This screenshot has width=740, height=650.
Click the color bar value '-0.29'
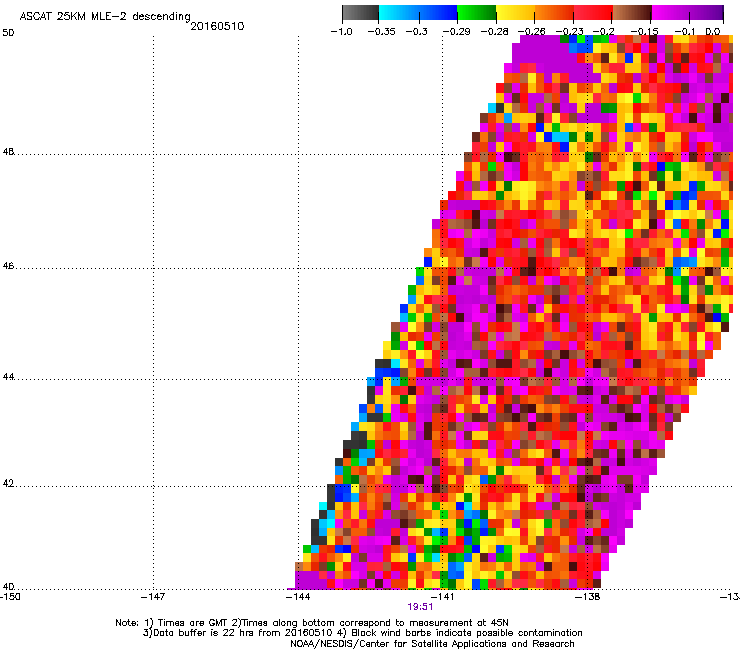[x=456, y=32]
